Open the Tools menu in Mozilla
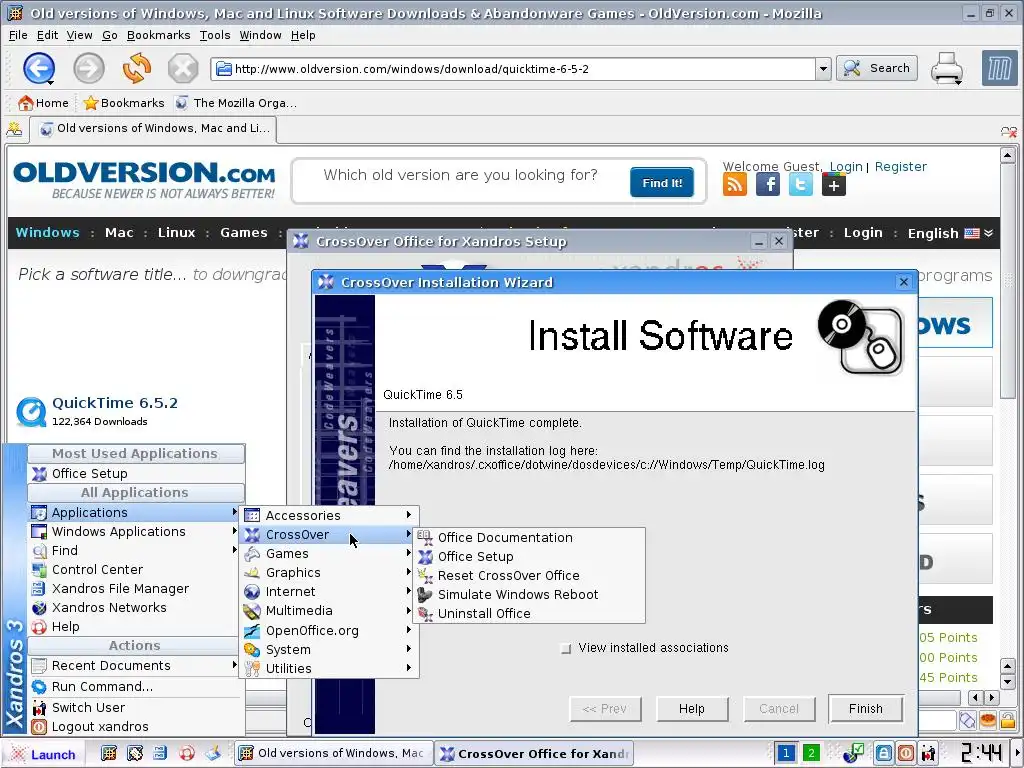The width and height of the screenshot is (1024, 768). [x=215, y=35]
